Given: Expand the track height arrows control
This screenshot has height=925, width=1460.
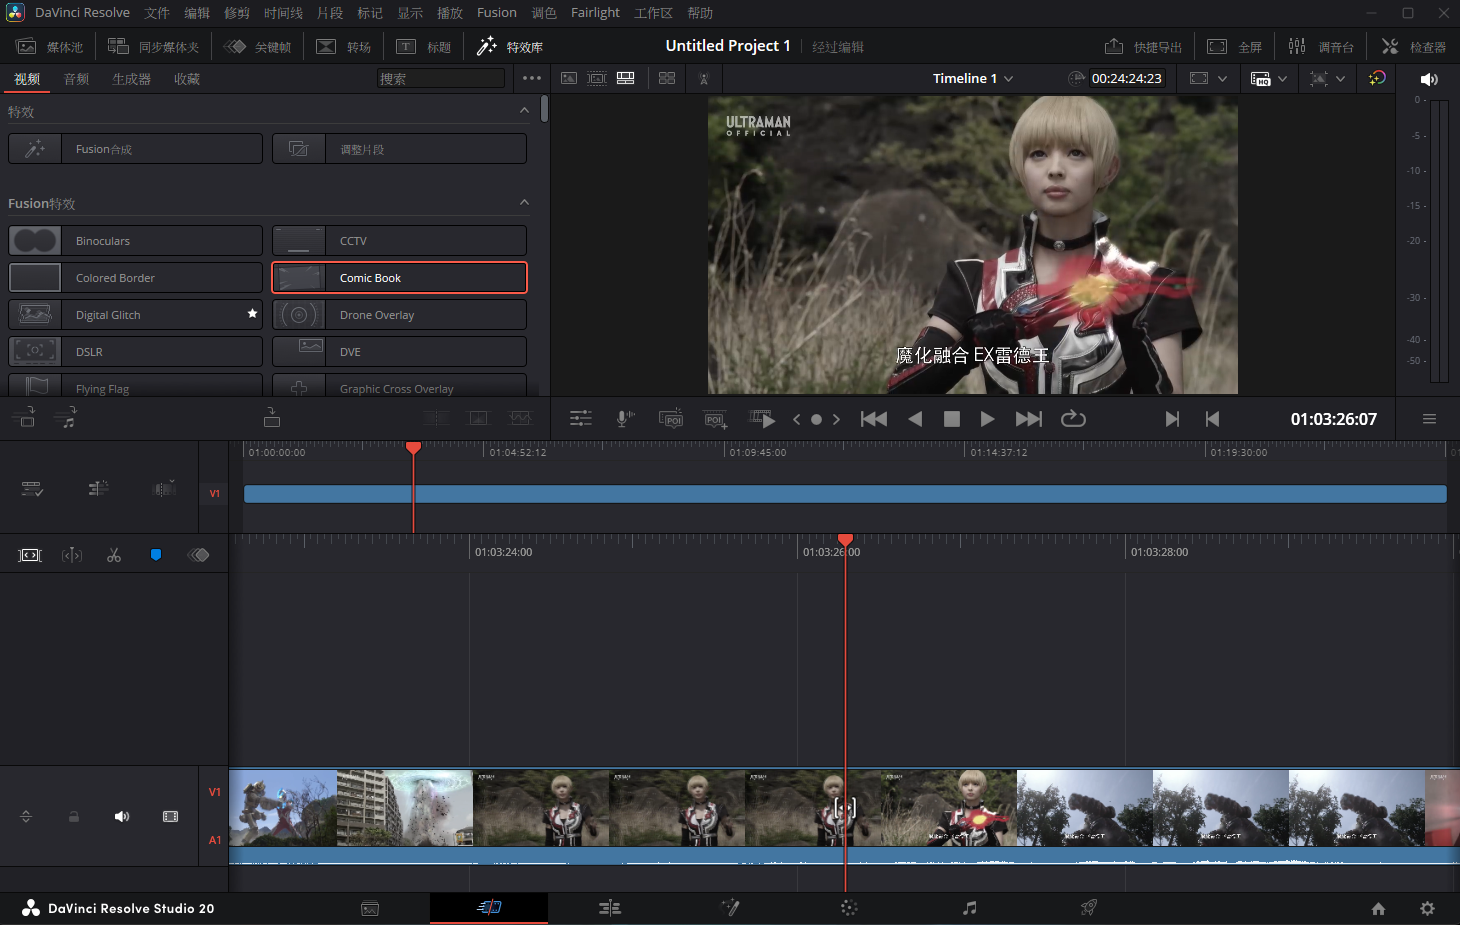Looking at the screenshot, I should 26,817.
